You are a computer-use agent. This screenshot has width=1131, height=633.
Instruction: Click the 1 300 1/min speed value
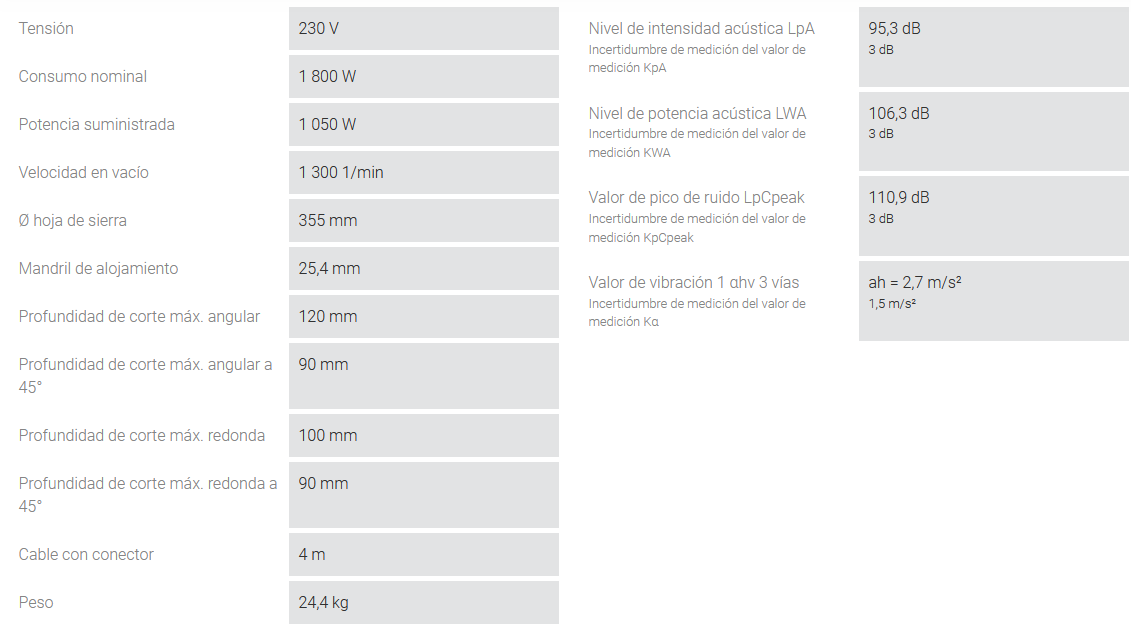(341, 173)
